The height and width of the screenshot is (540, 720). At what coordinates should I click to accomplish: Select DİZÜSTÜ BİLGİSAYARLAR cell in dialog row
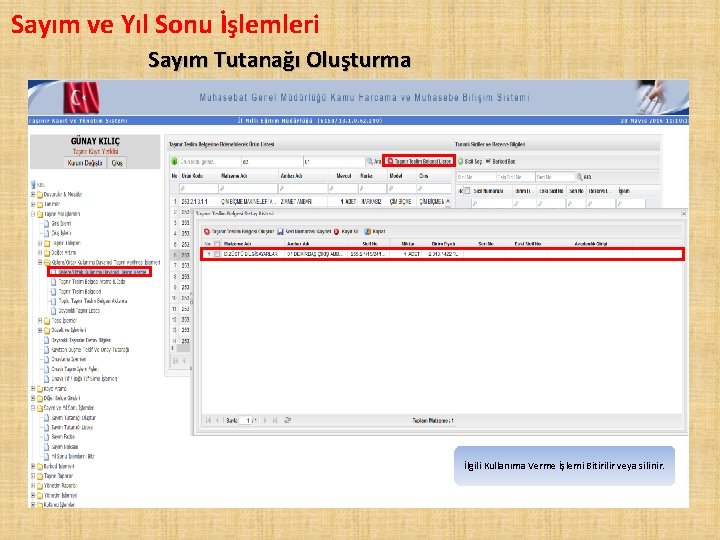click(x=250, y=254)
